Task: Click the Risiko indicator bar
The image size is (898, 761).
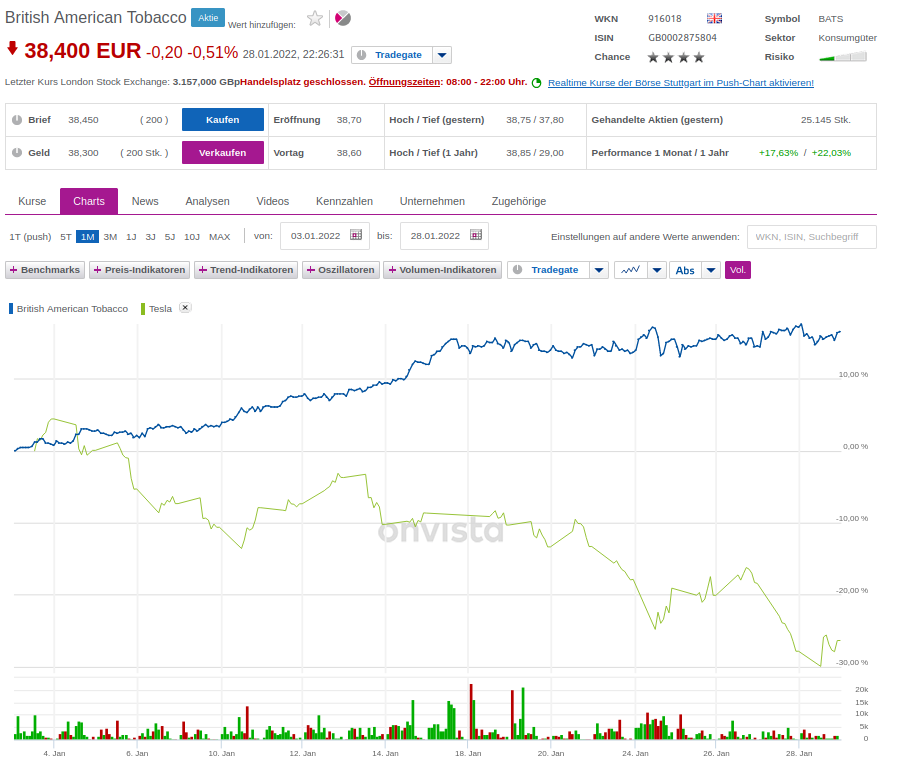Action: coord(843,57)
